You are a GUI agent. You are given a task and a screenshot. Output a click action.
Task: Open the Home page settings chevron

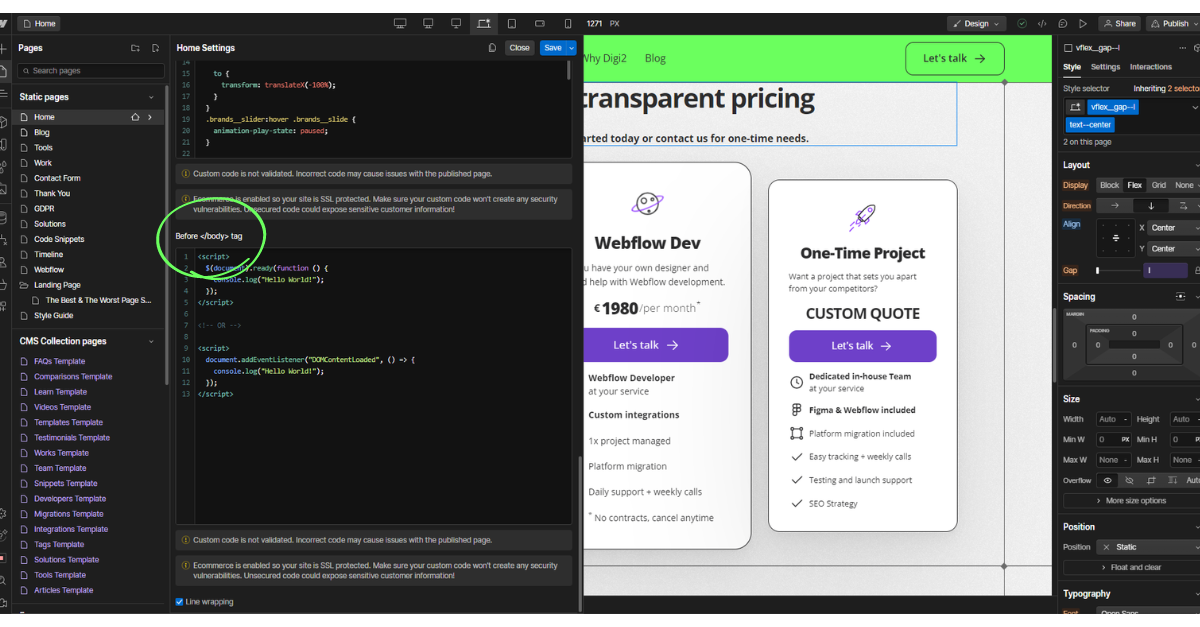tap(151, 117)
